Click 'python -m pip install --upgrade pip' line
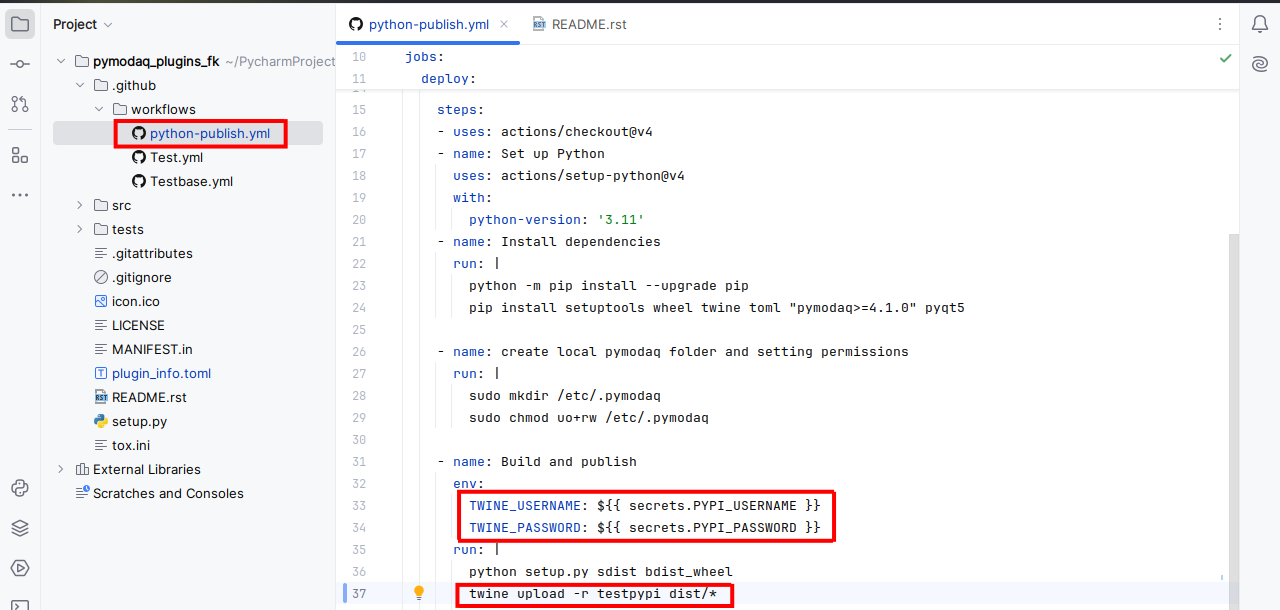This screenshot has height=610, width=1280. pyautogui.click(x=609, y=286)
